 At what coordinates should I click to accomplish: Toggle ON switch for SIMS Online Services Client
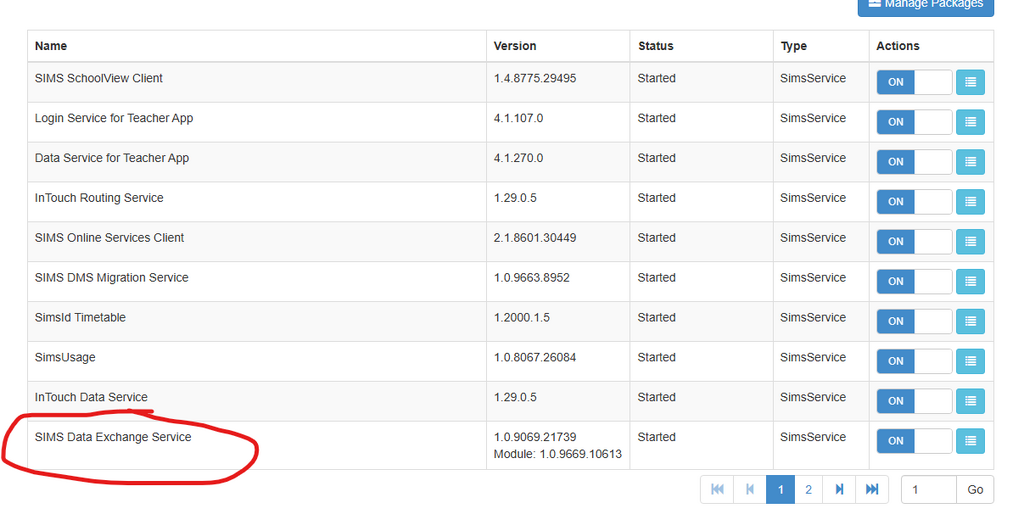914,242
